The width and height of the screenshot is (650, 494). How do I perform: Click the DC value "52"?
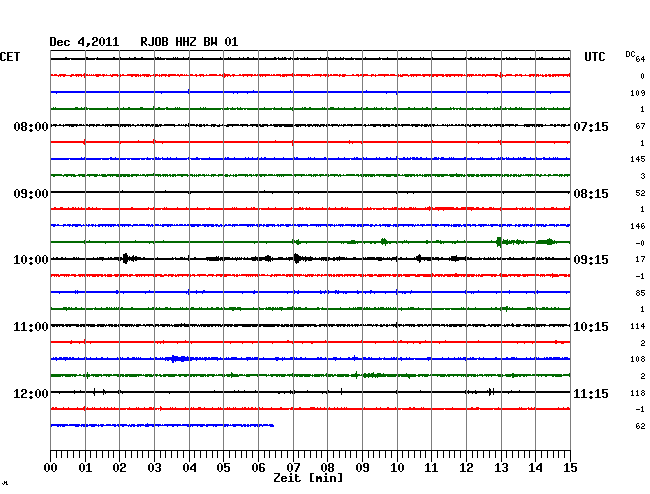[x=640, y=193]
